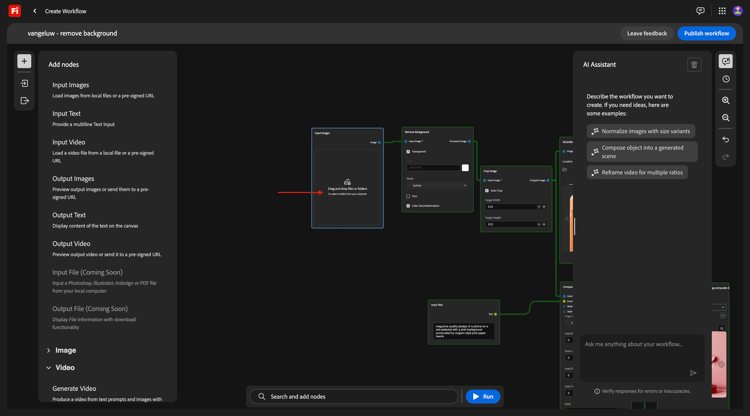Click the upload icon in Input Images node

pos(347,182)
